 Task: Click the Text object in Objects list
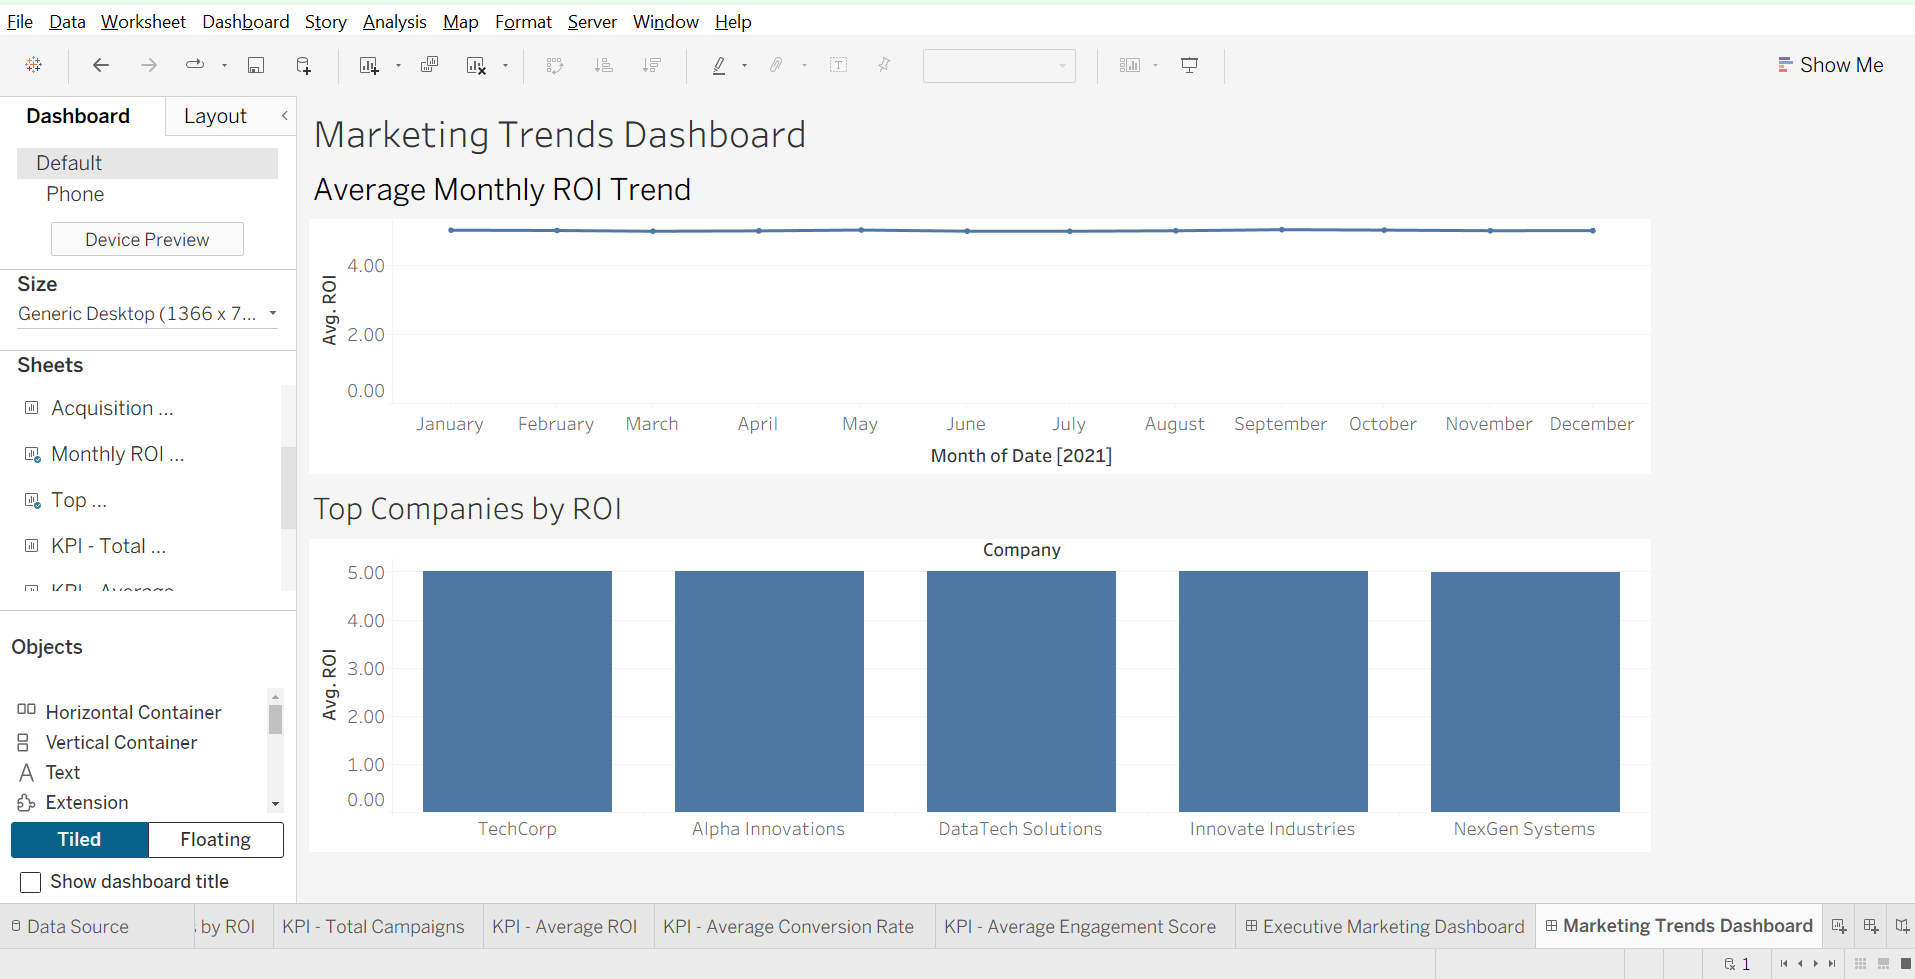click(49, 772)
